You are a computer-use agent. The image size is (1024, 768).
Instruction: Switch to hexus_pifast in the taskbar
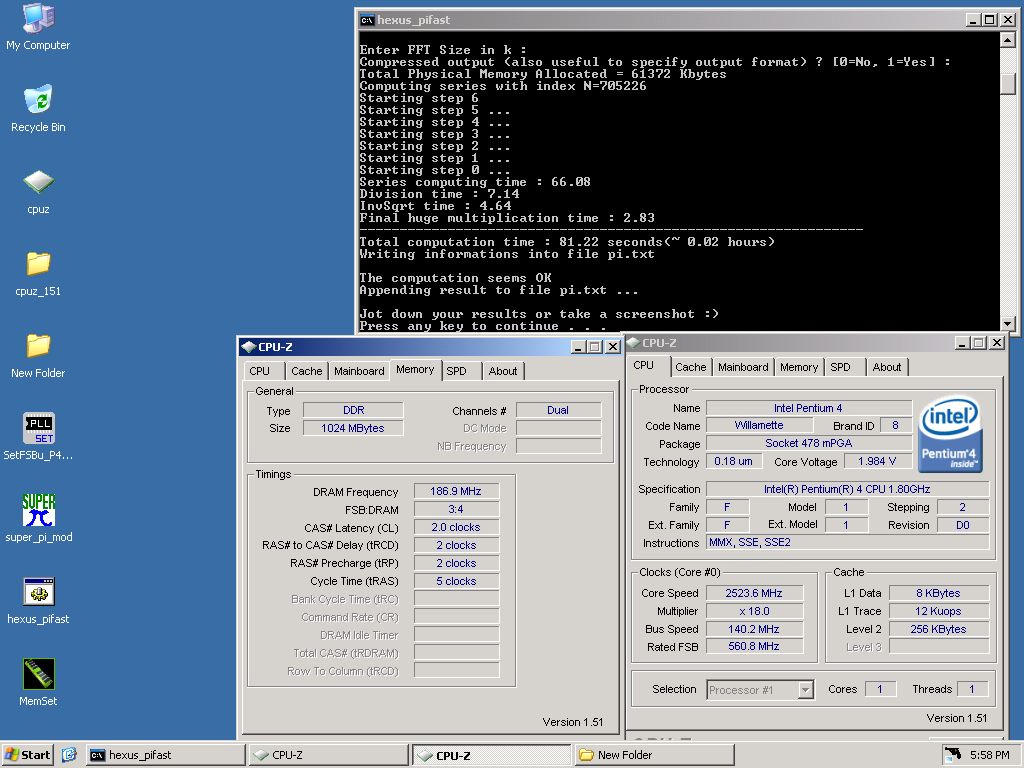point(165,755)
